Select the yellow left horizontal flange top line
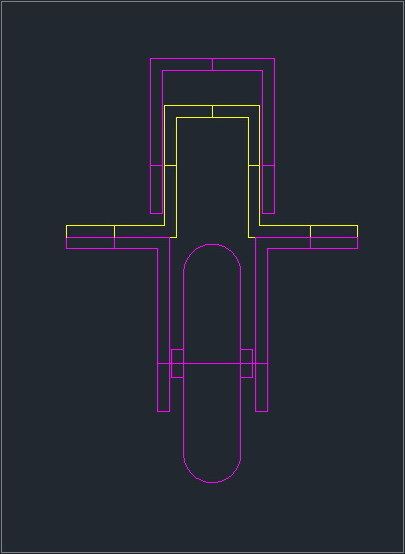Screen dimensions: 405x554 coord(115,225)
